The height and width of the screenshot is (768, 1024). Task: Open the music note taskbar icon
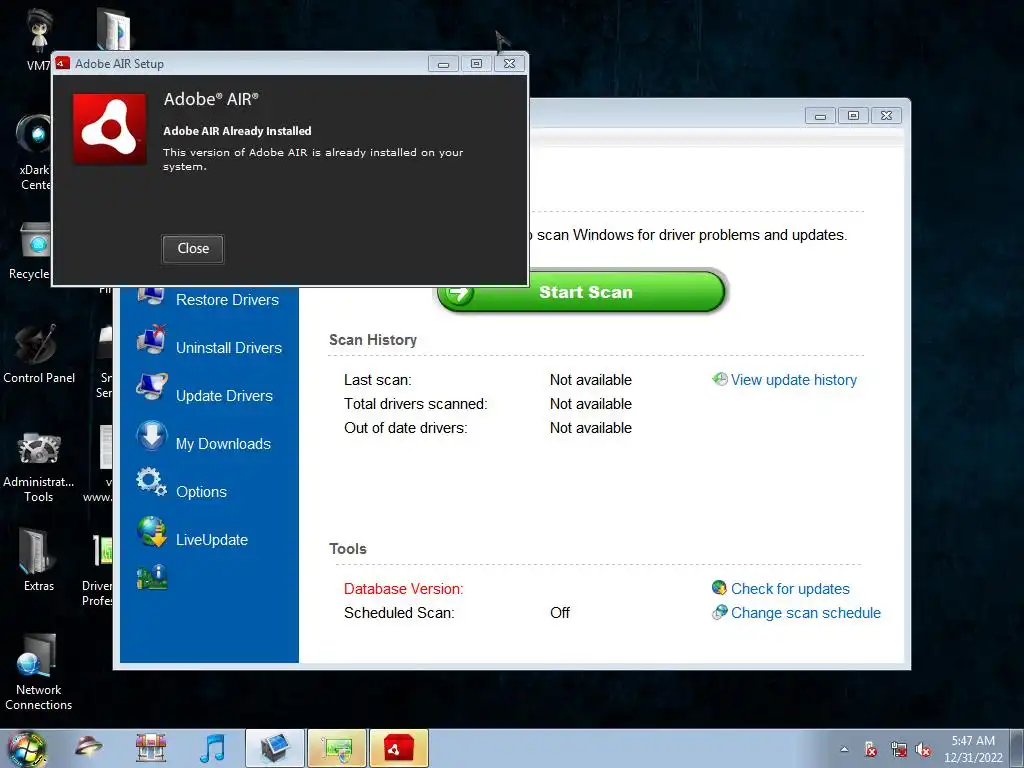point(212,748)
